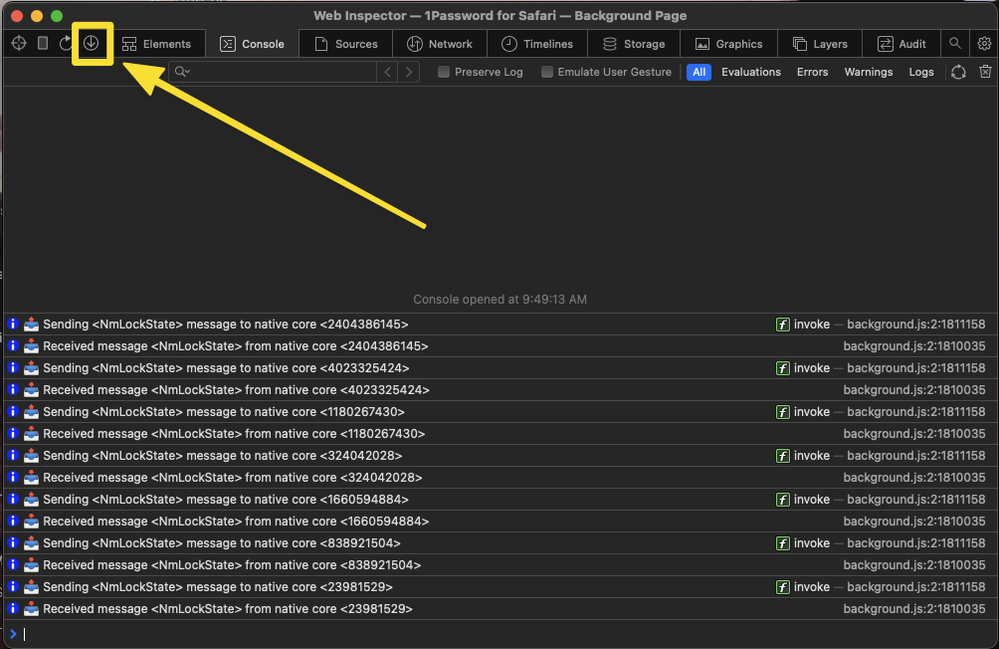Viewport: 999px width, 649px height.
Task: Open the Inspector settings gear icon
Action: pyautogui.click(x=984, y=43)
